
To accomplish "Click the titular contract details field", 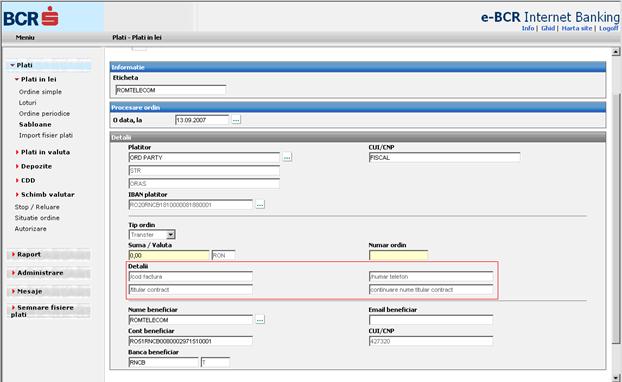I will tap(190, 290).
